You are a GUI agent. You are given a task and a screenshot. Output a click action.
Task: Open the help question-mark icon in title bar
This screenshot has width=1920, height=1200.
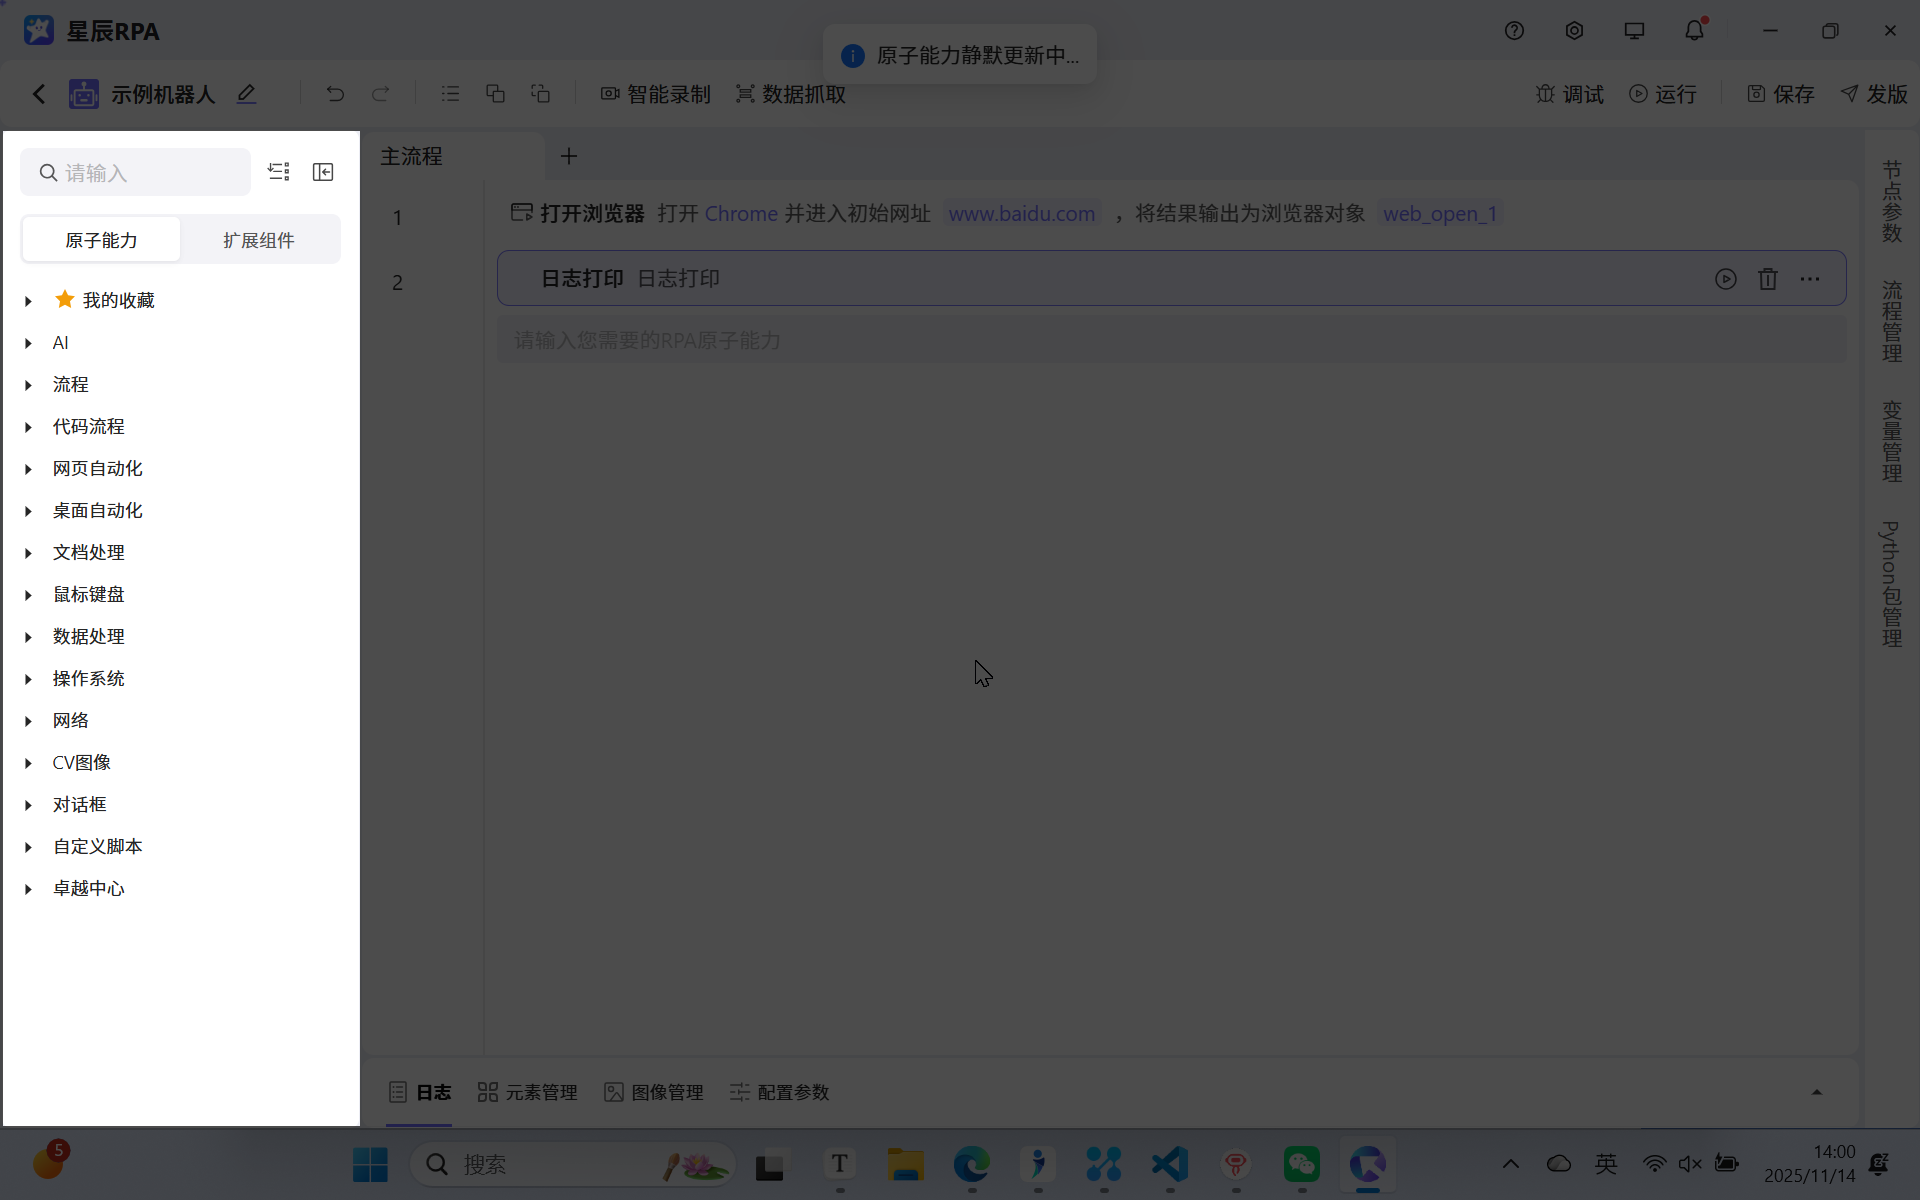[1514, 30]
